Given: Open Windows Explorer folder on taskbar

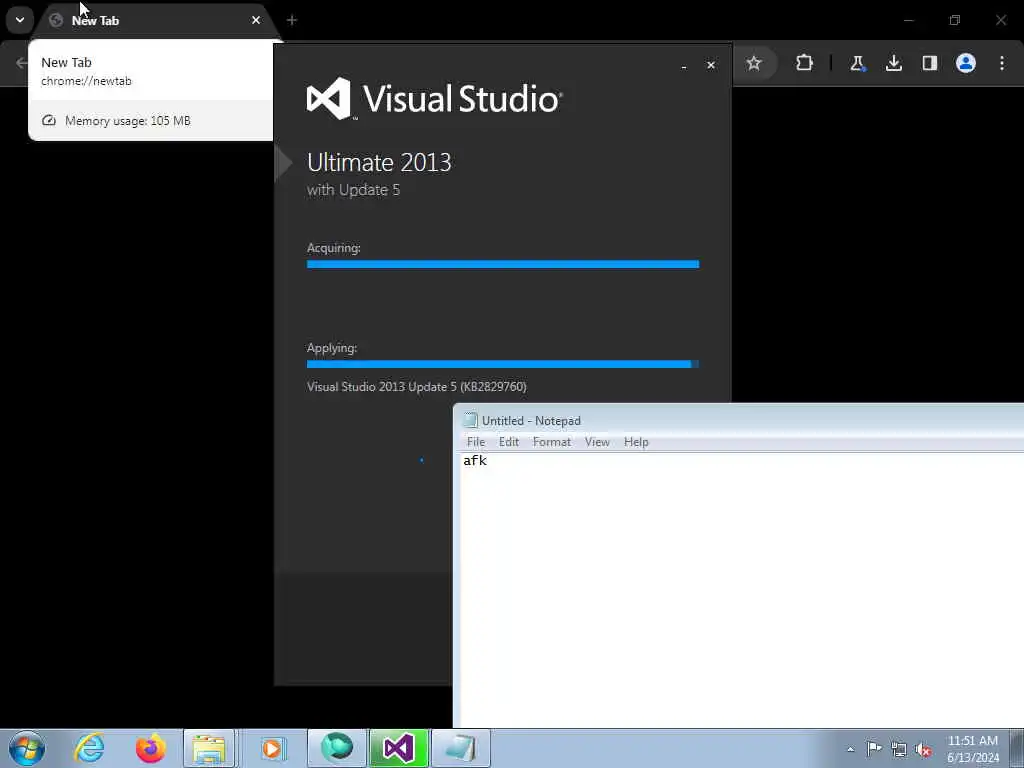Looking at the screenshot, I should tap(209, 748).
